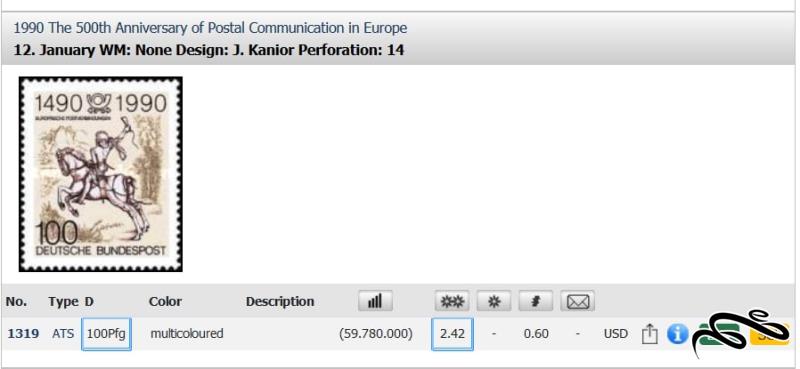Click the share icon next to USD
The height and width of the screenshot is (369, 800).
click(x=649, y=334)
